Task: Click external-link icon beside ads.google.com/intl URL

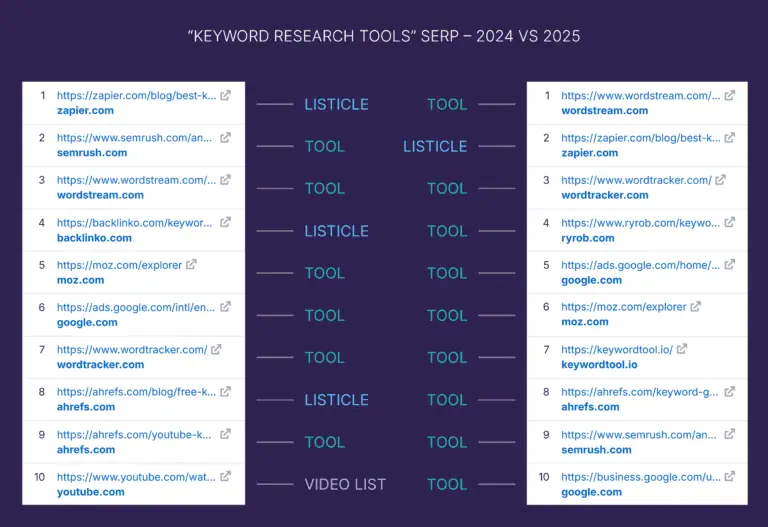Action: click(225, 307)
